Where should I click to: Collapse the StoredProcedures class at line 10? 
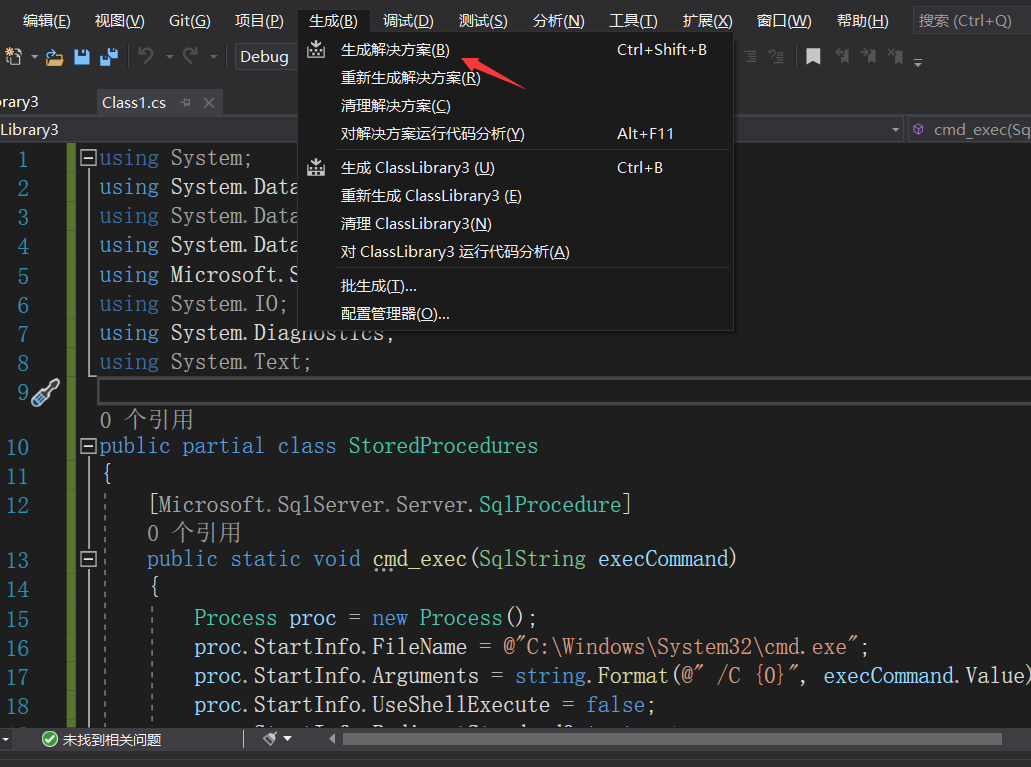point(88,447)
